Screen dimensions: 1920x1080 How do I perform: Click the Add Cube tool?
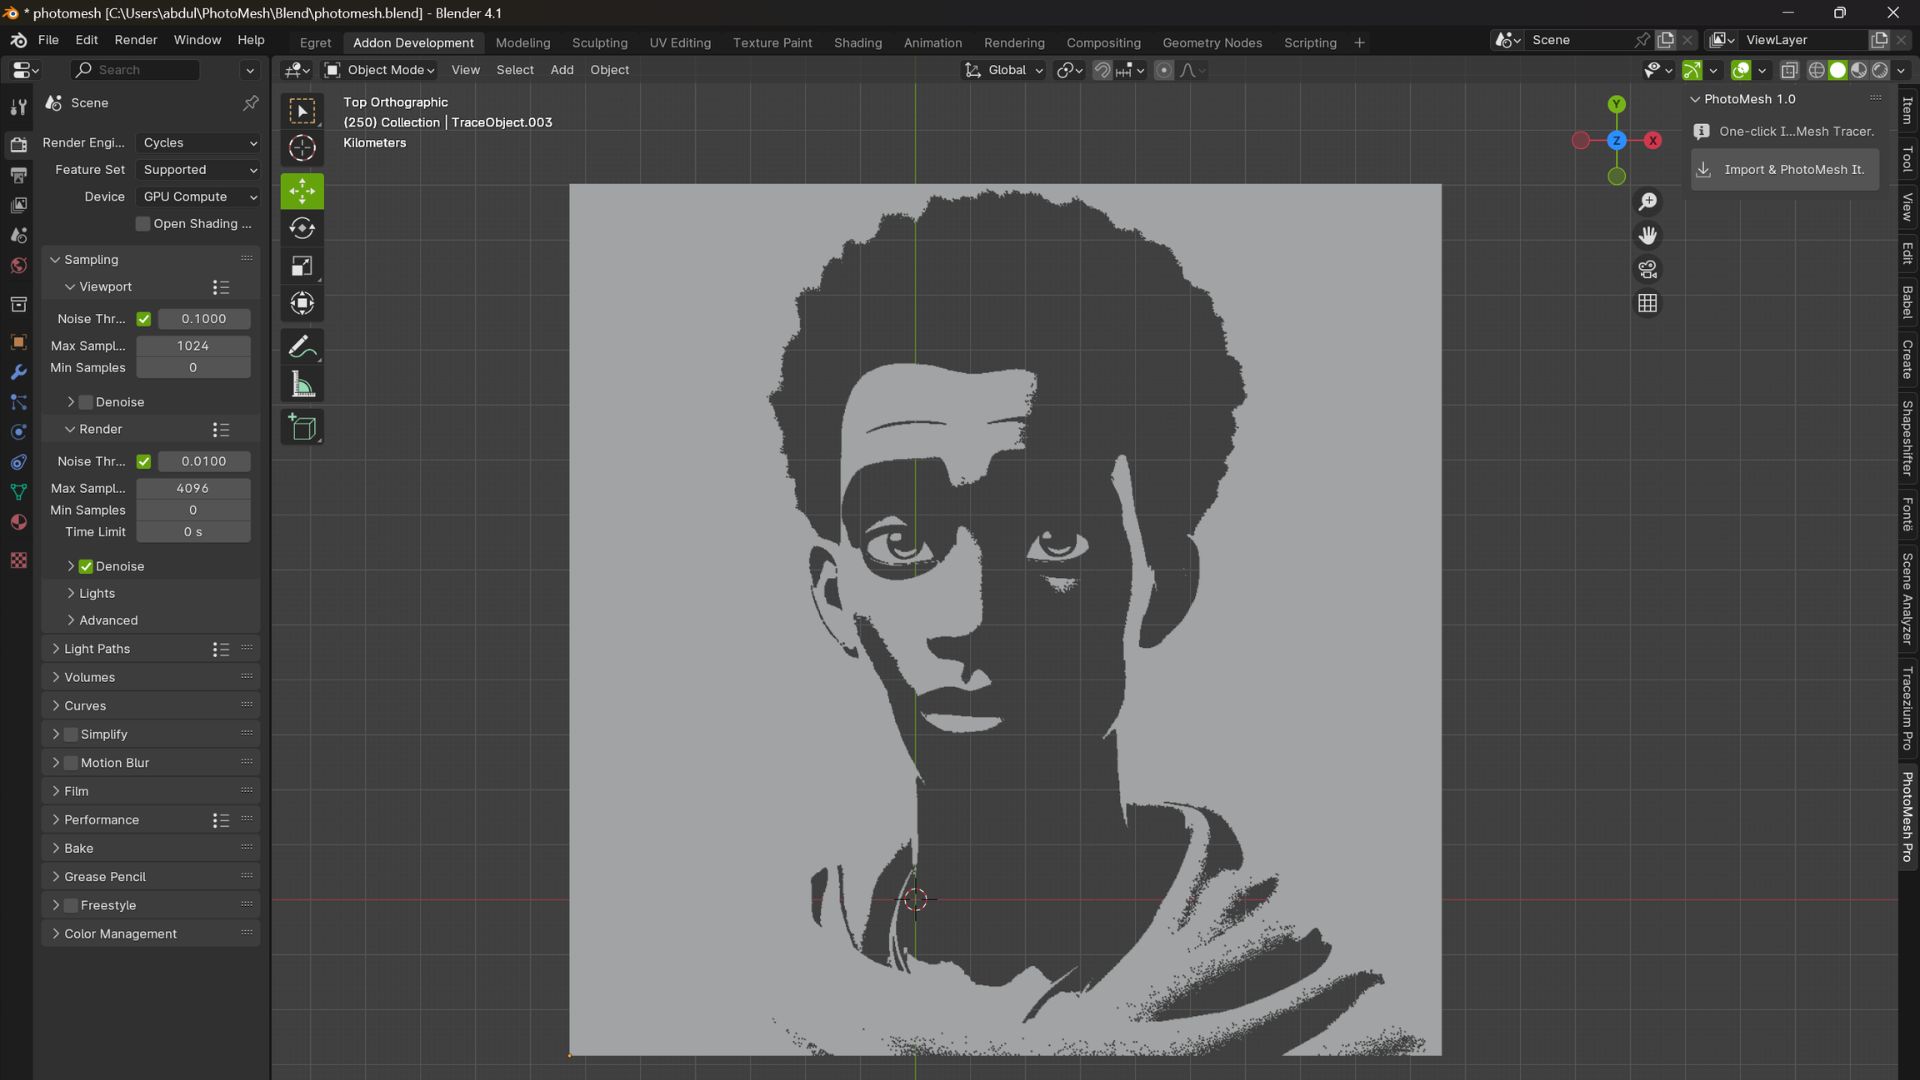coord(302,428)
